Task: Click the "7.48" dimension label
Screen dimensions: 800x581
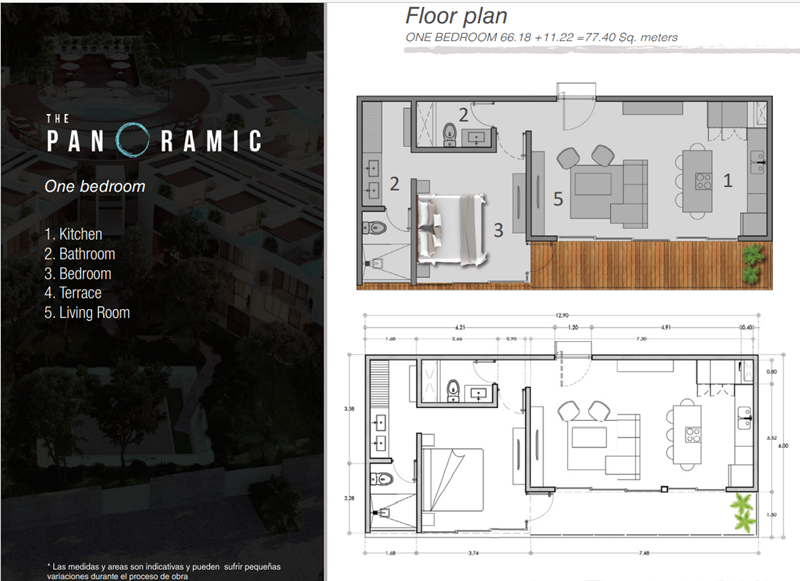Action: (x=644, y=553)
